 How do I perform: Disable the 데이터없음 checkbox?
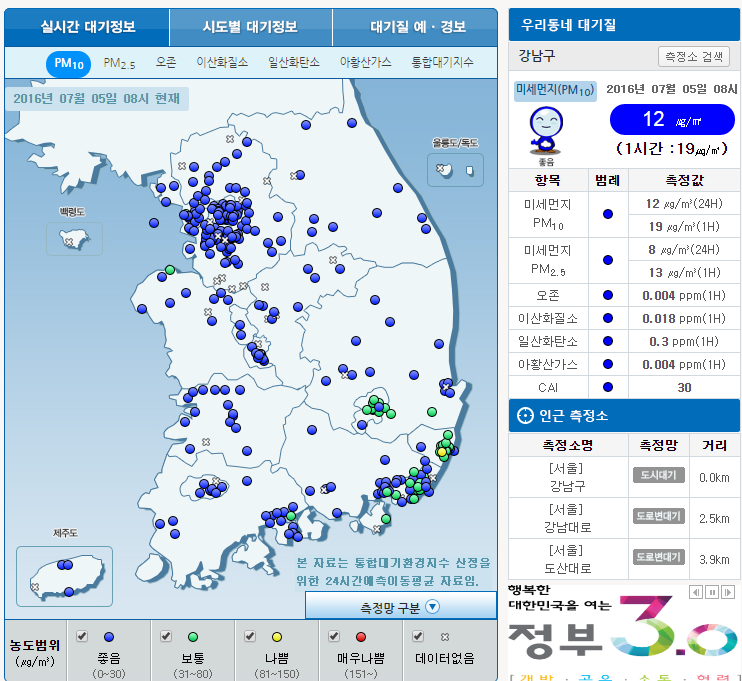(418, 636)
